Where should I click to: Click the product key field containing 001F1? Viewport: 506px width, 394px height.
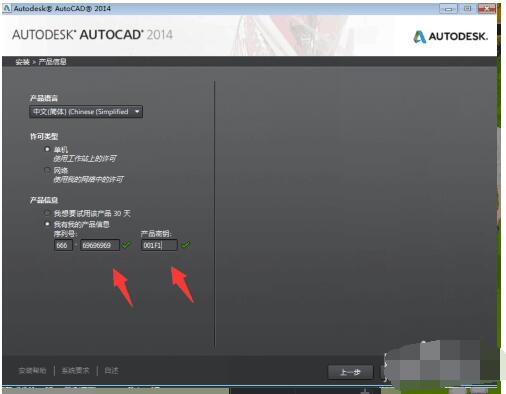(159, 245)
